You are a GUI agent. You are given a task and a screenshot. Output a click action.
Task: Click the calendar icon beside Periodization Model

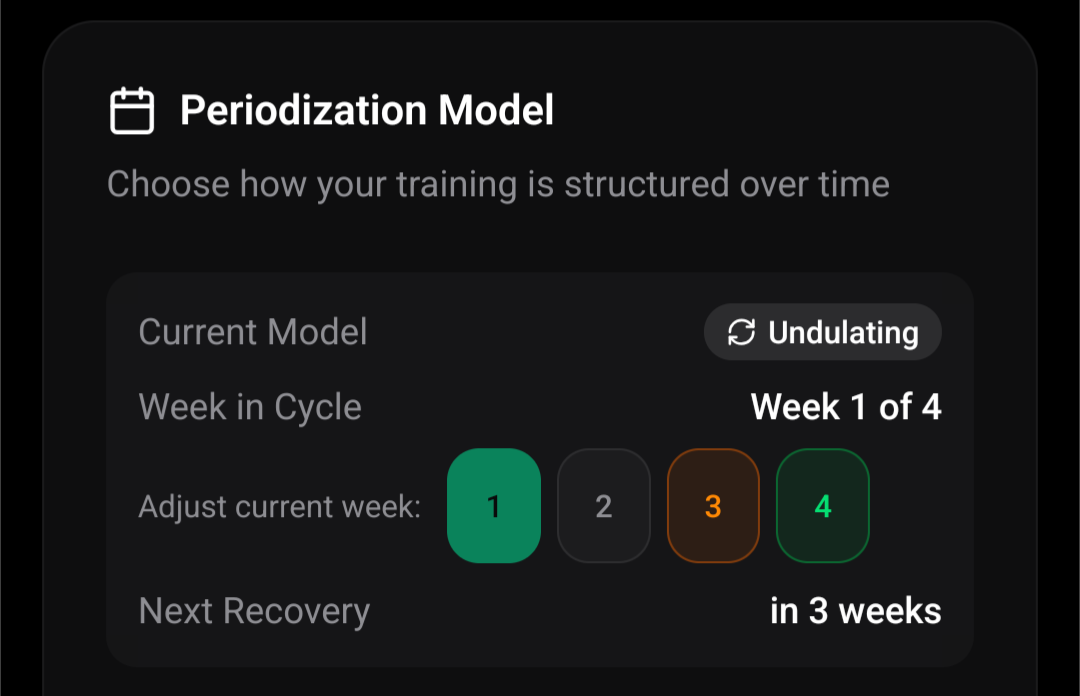pos(131,110)
